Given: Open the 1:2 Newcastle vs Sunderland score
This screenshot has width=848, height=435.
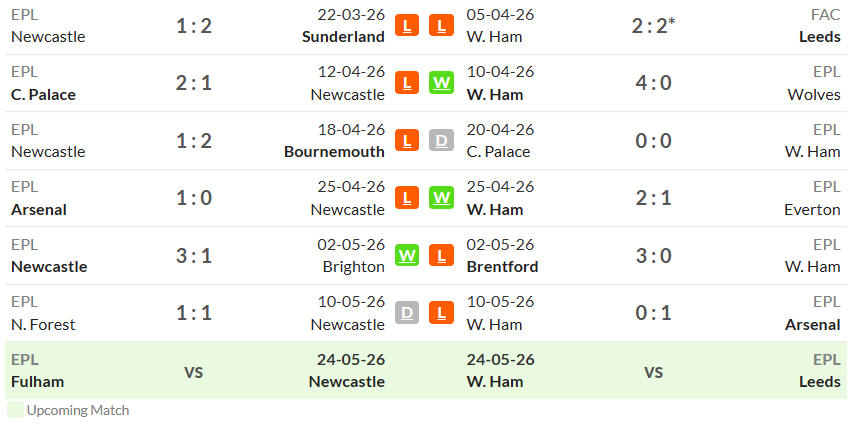Looking at the screenshot, I should [194, 26].
